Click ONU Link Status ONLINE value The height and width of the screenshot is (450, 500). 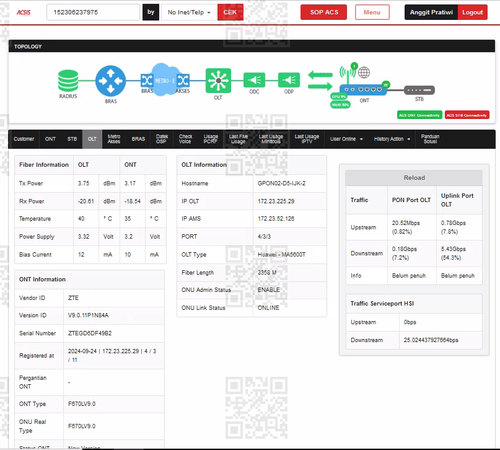[268, 308]
